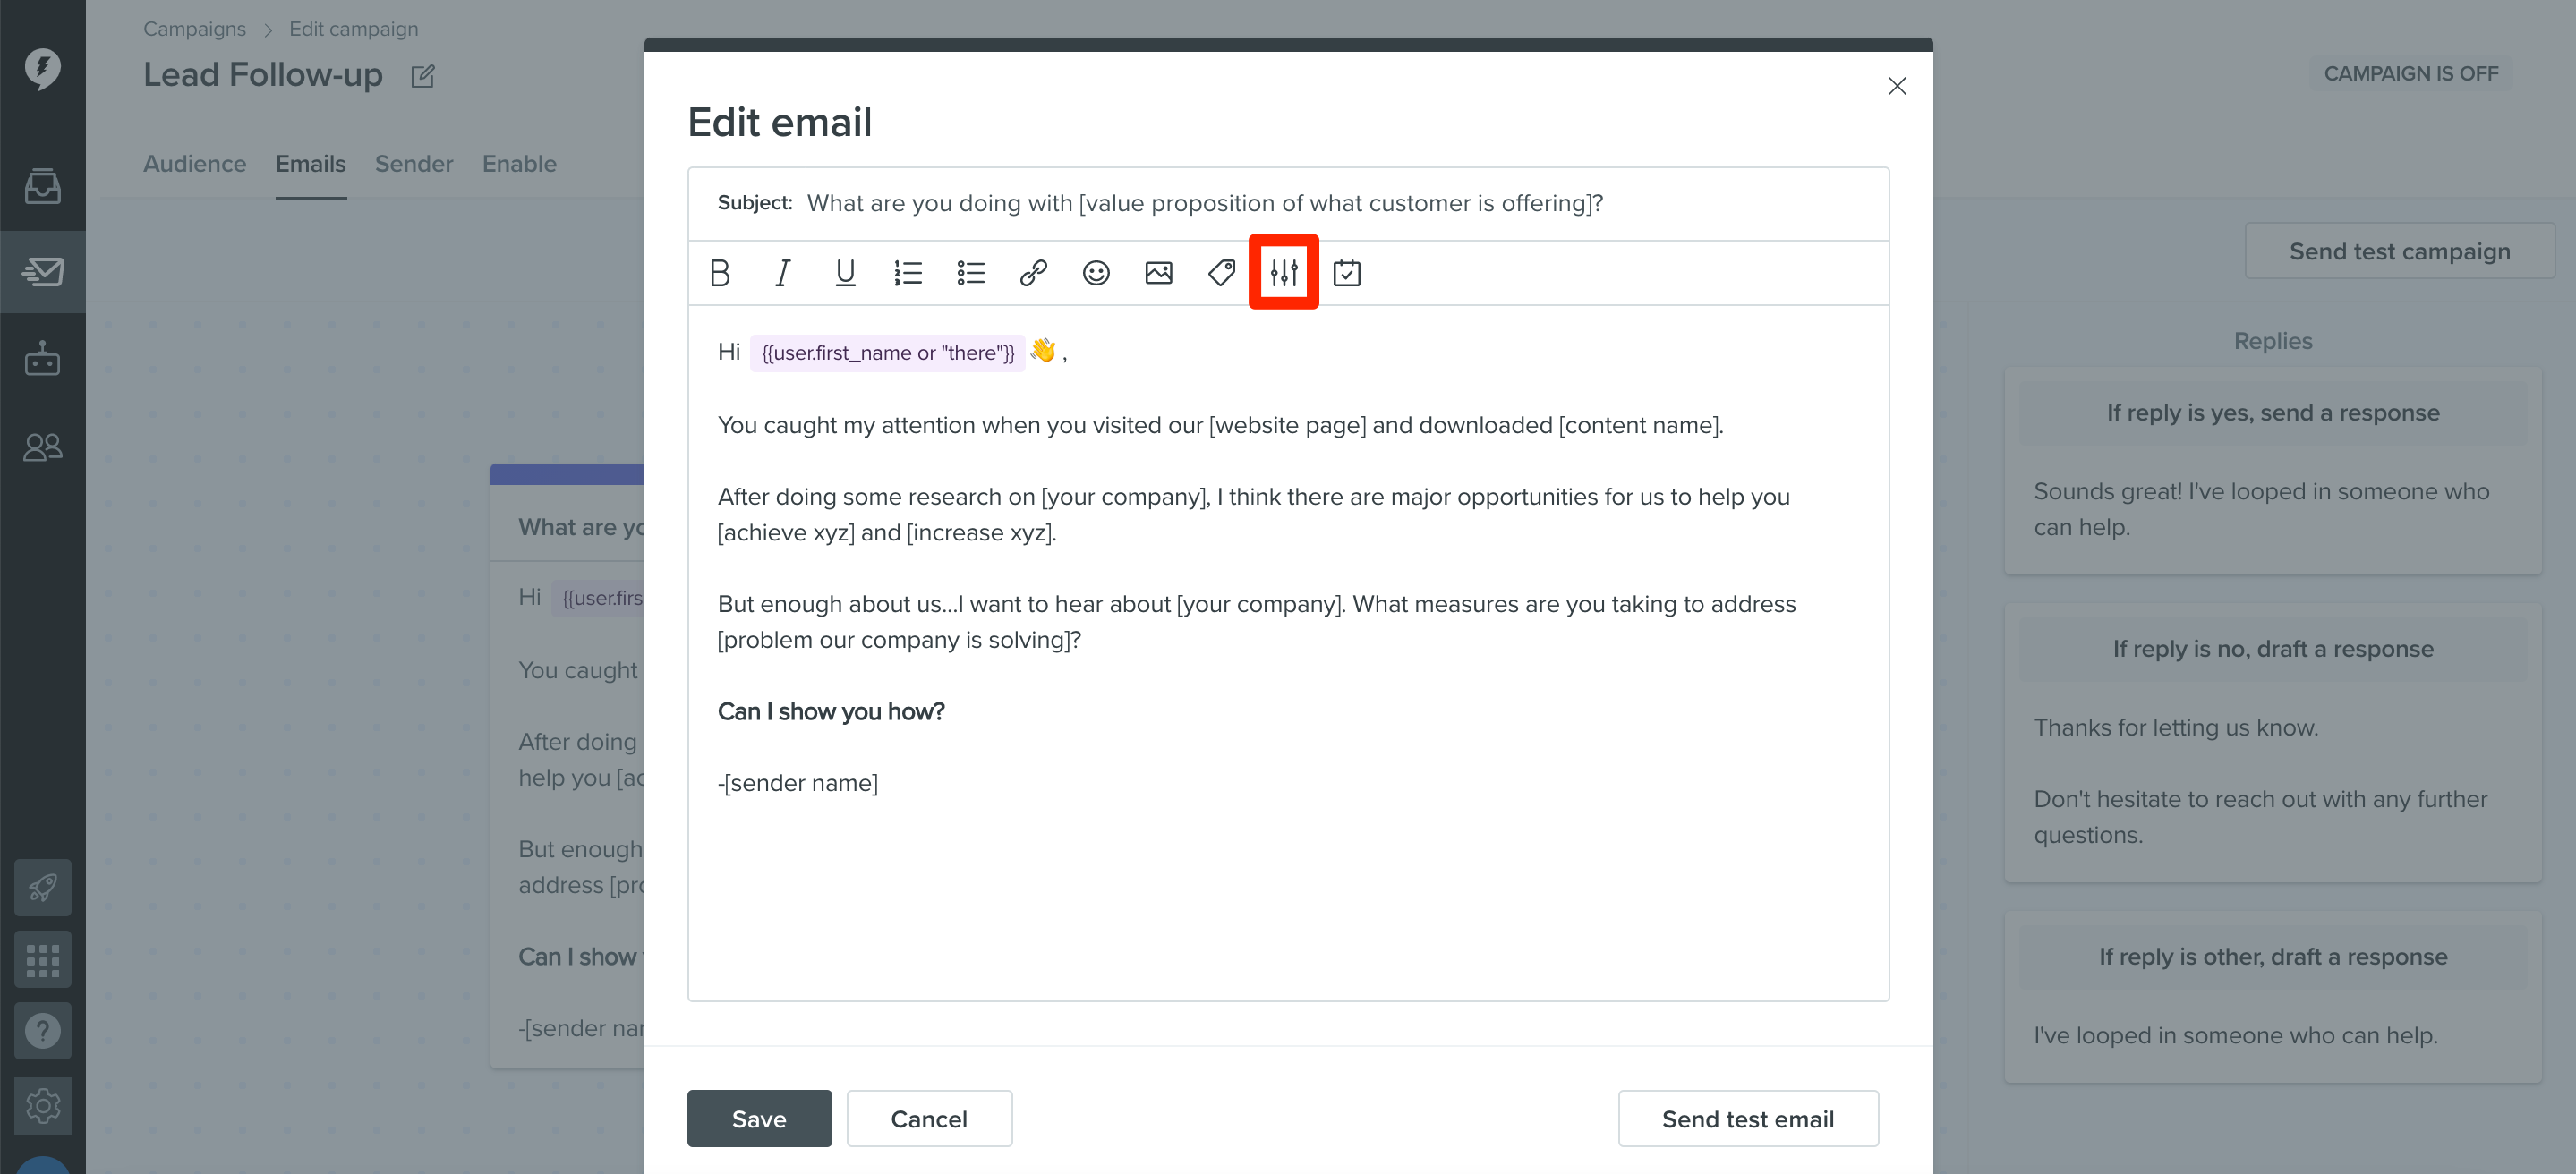Insert an image into email
The width and height of the screenshot is (2576, 1174).
point(1158,272)
